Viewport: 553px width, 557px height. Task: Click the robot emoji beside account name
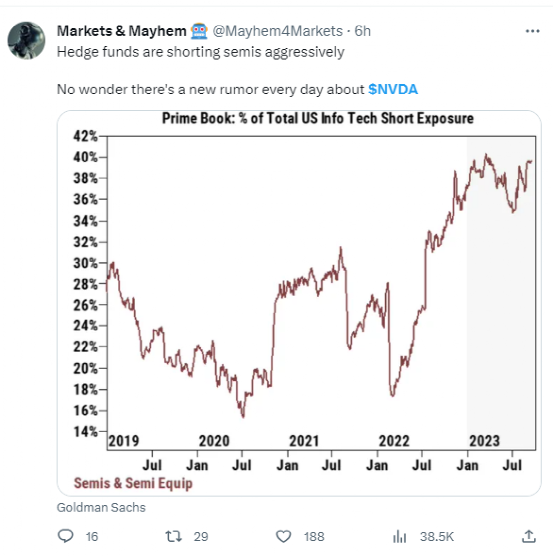[x=199, y=31]
